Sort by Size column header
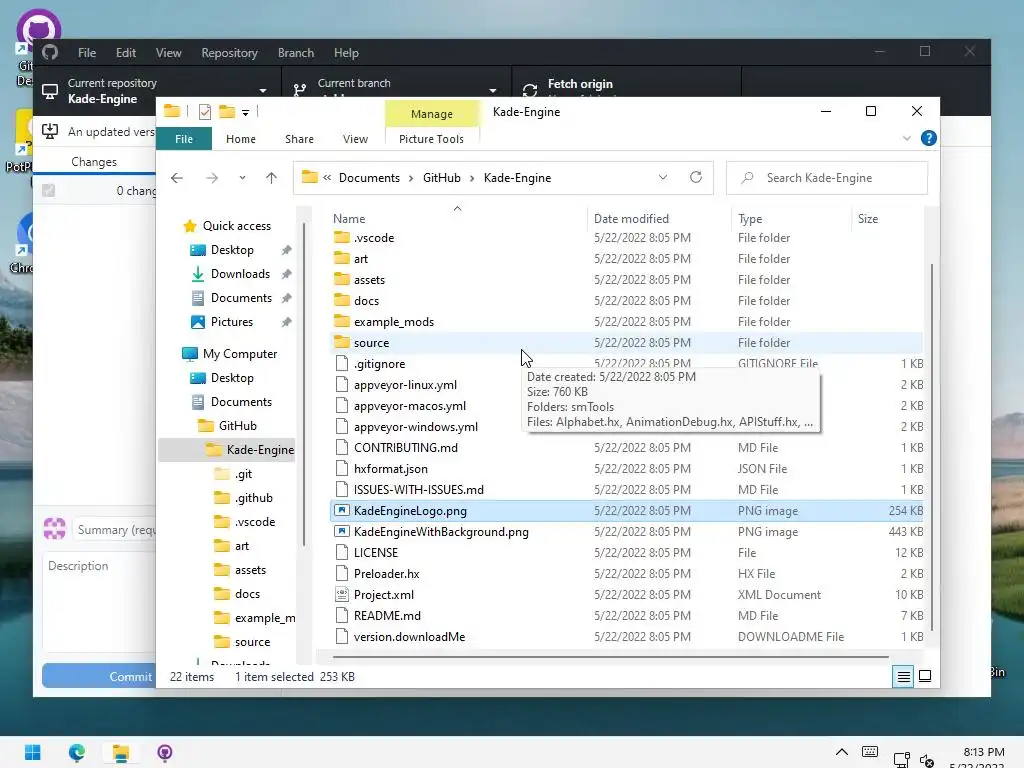This screenshot has width=1024, height=768. tap(867, 219)
